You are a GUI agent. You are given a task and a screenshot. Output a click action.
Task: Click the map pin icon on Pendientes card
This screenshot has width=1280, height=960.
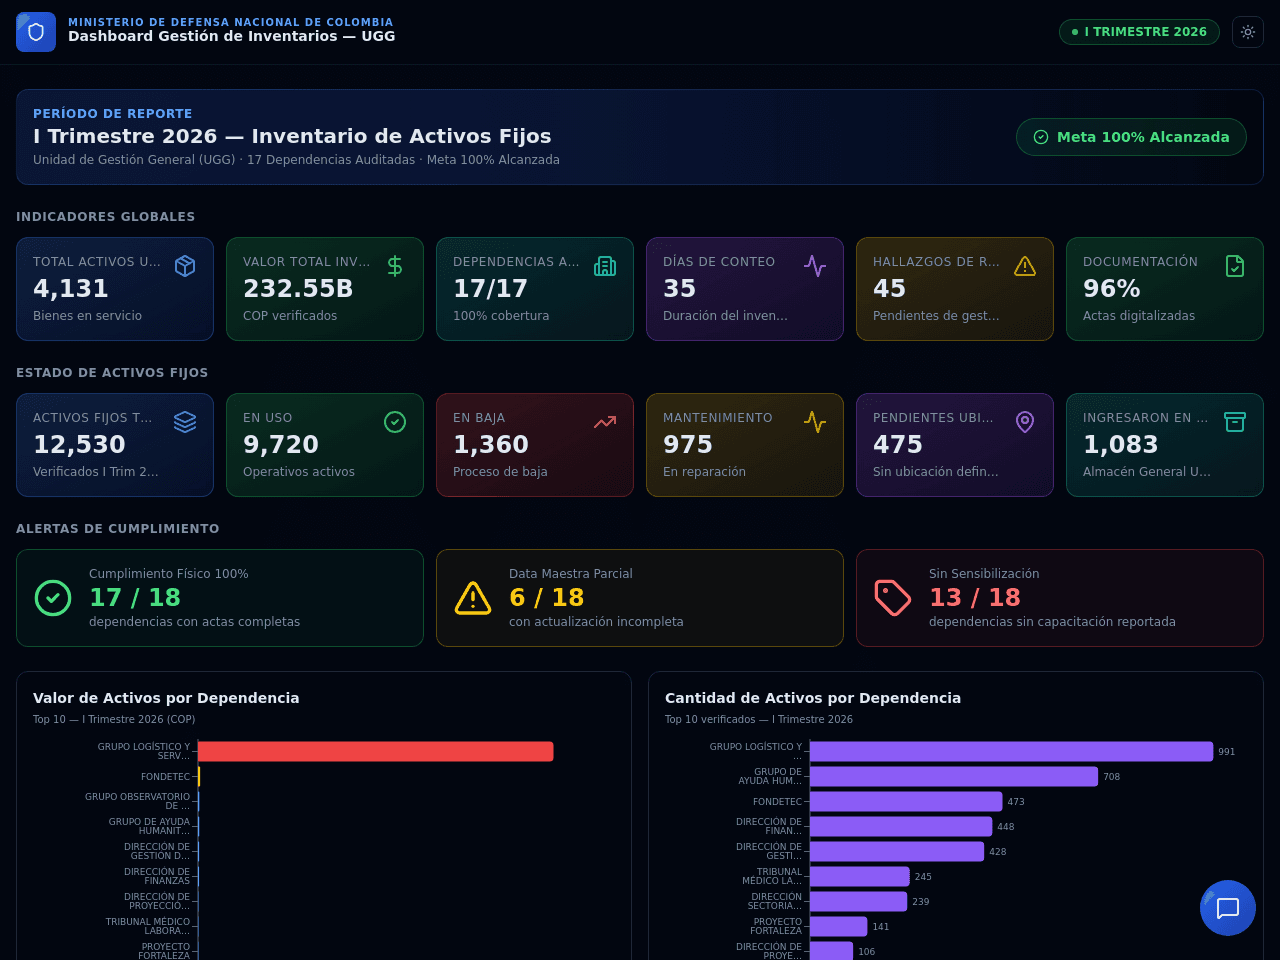click(1025, 422)
